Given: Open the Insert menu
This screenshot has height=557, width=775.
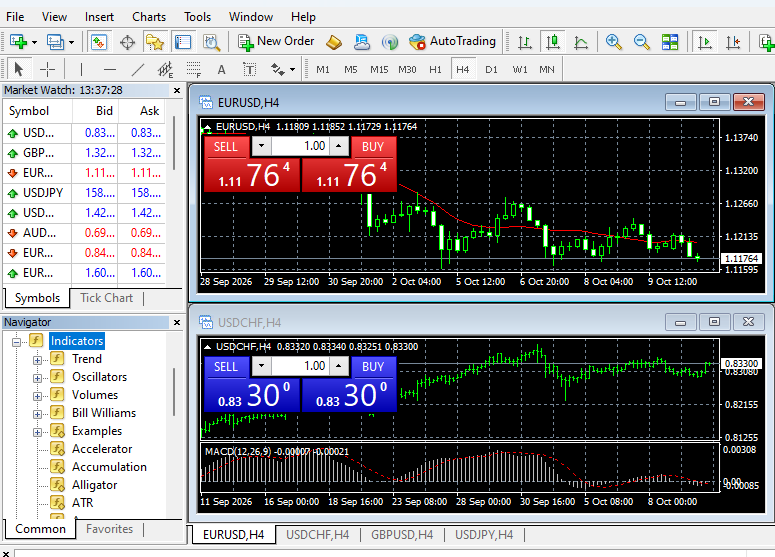Looking at the screenshot, I should 99,17.
